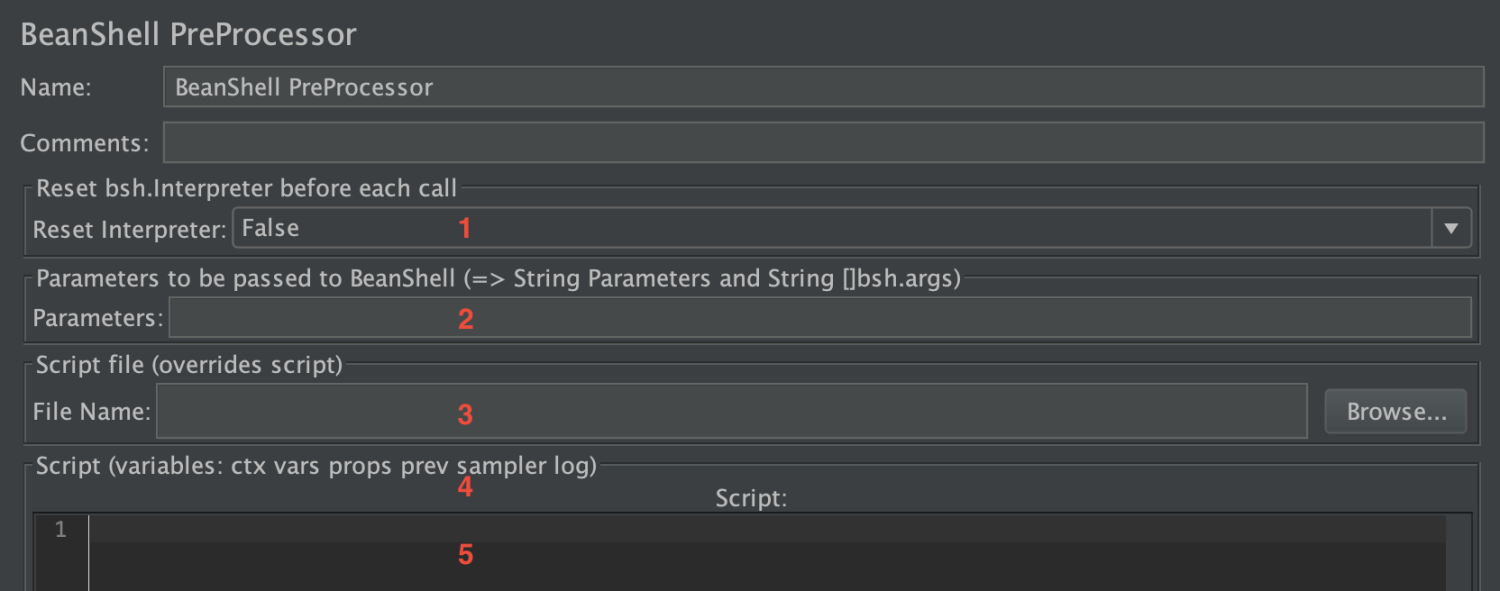Click the Script file (overrides script) group title
This screenshot has width=1500, height=591.
coord(189,365)
